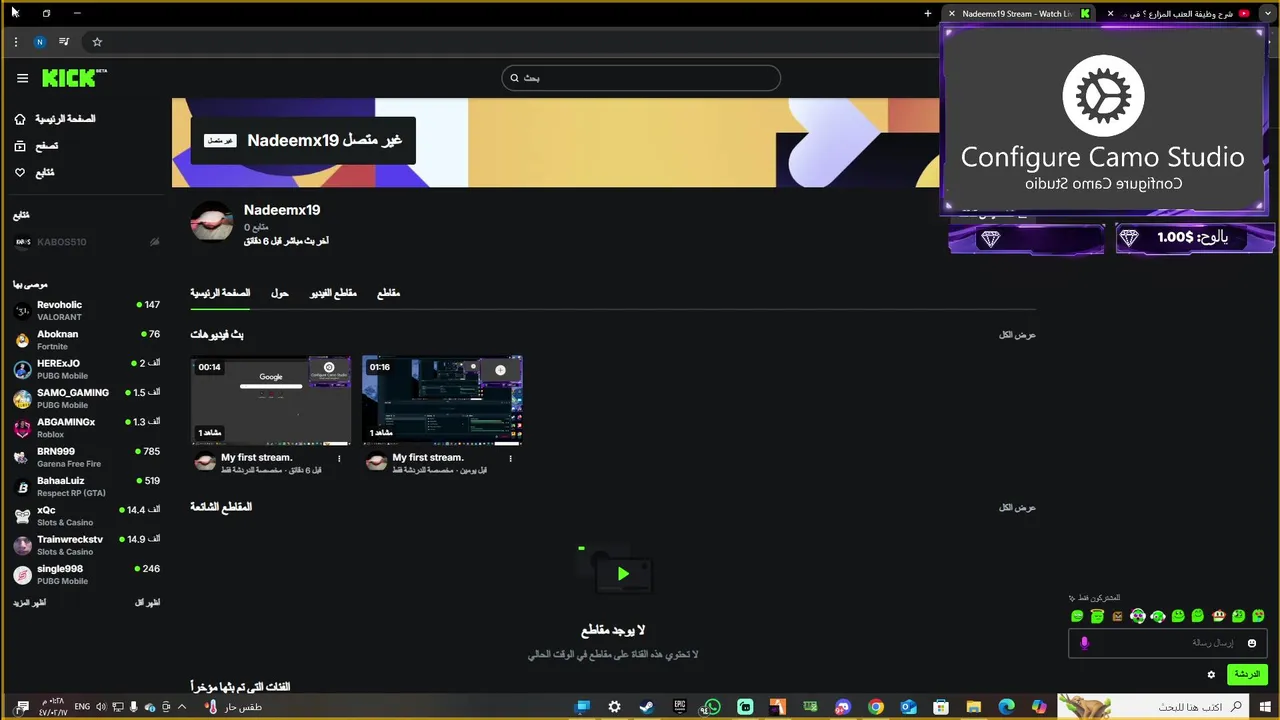Viewport: 1280px width, 720px height.
Task: Open the 01:16 stream video thumbnail
Action: click(442, 400)
